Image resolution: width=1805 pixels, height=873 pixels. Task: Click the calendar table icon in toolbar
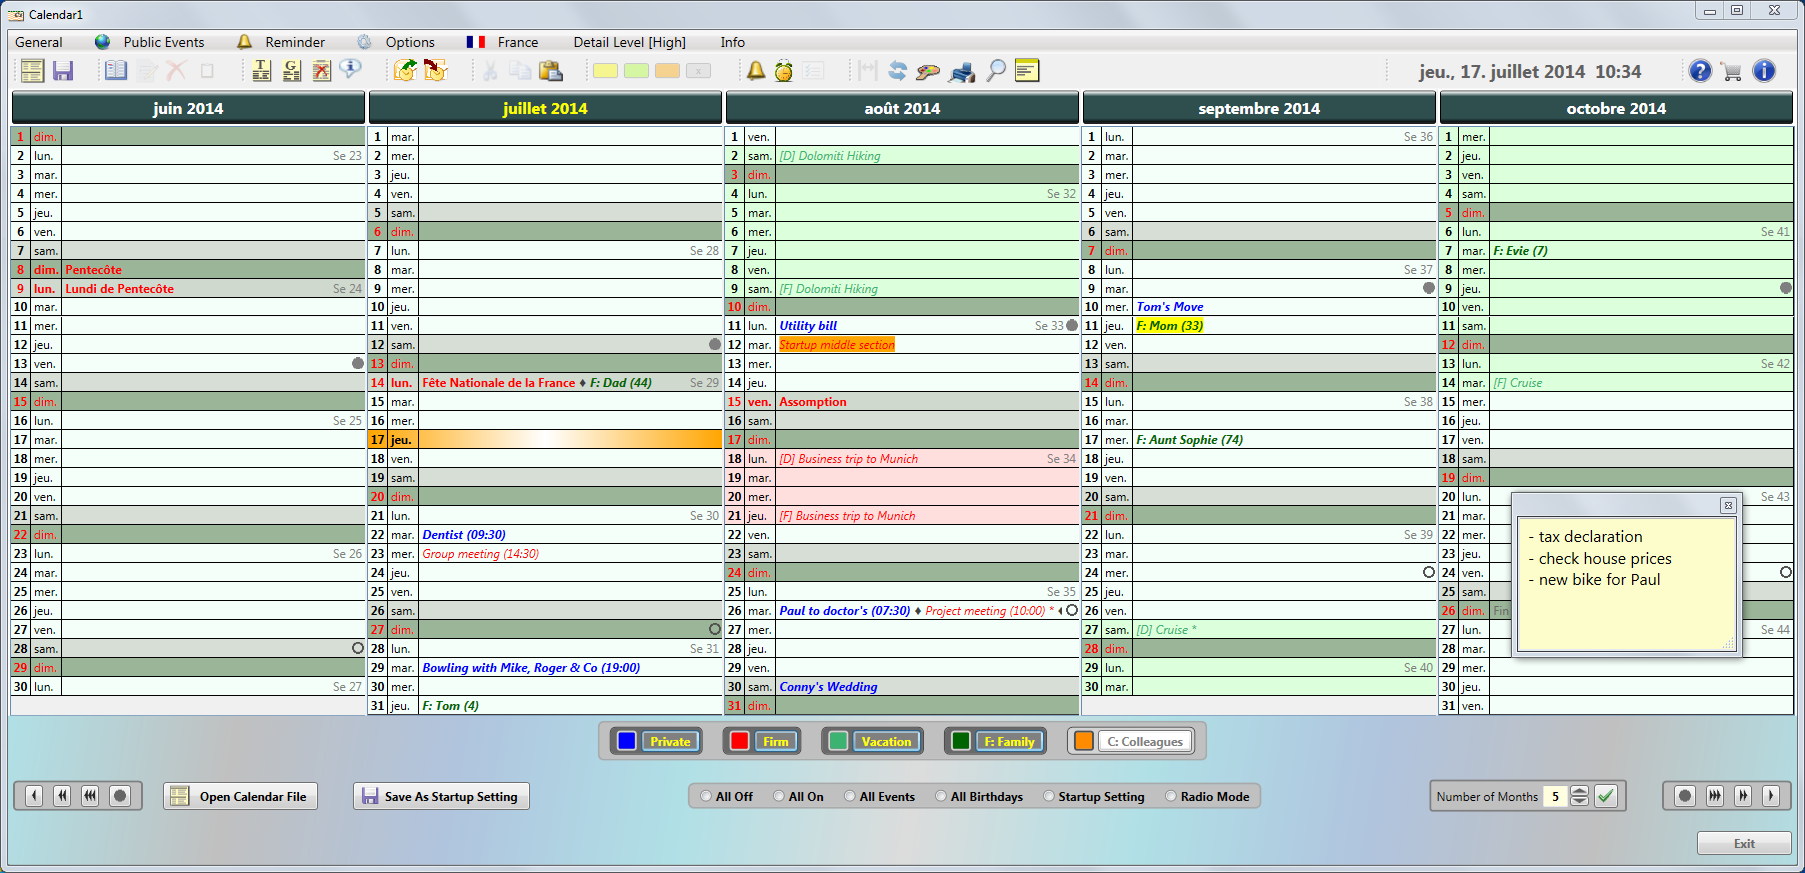click(32, 71)
